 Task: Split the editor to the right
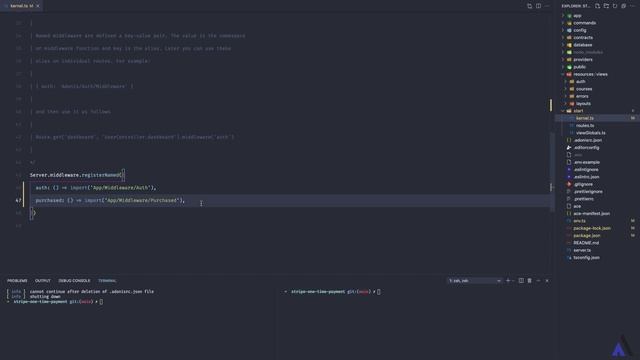(538, 6)
